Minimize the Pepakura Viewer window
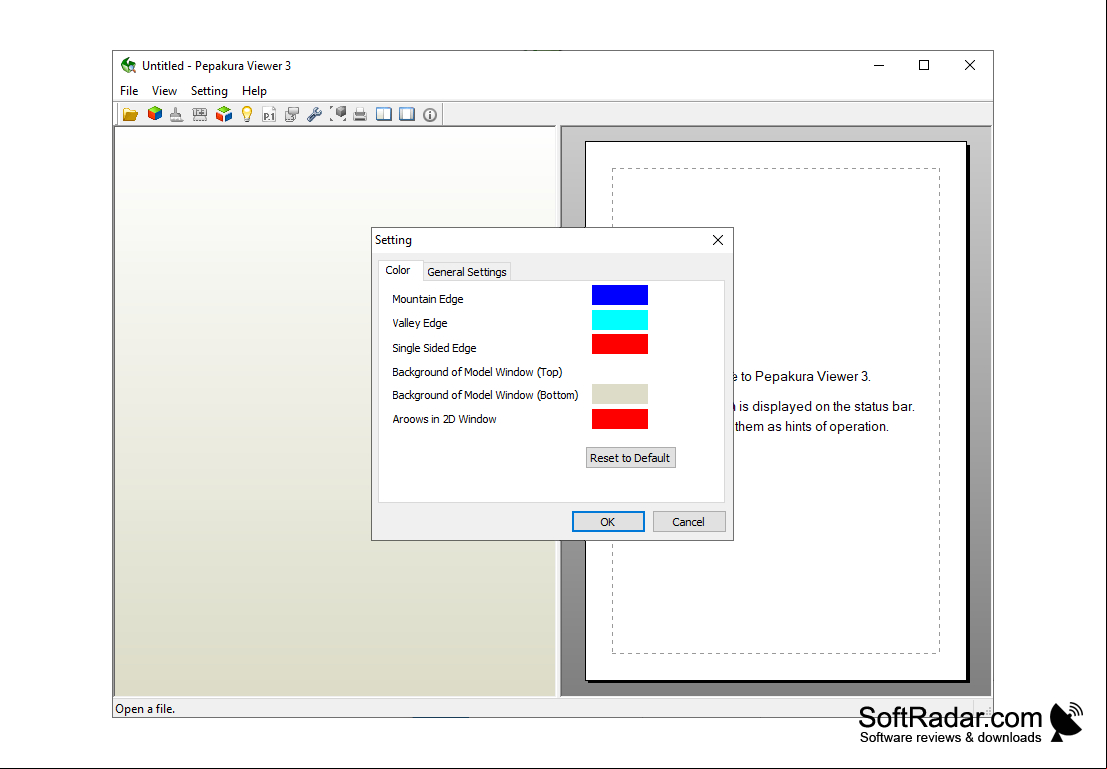The image size is (1107, 769). click(x=879, y=66)
